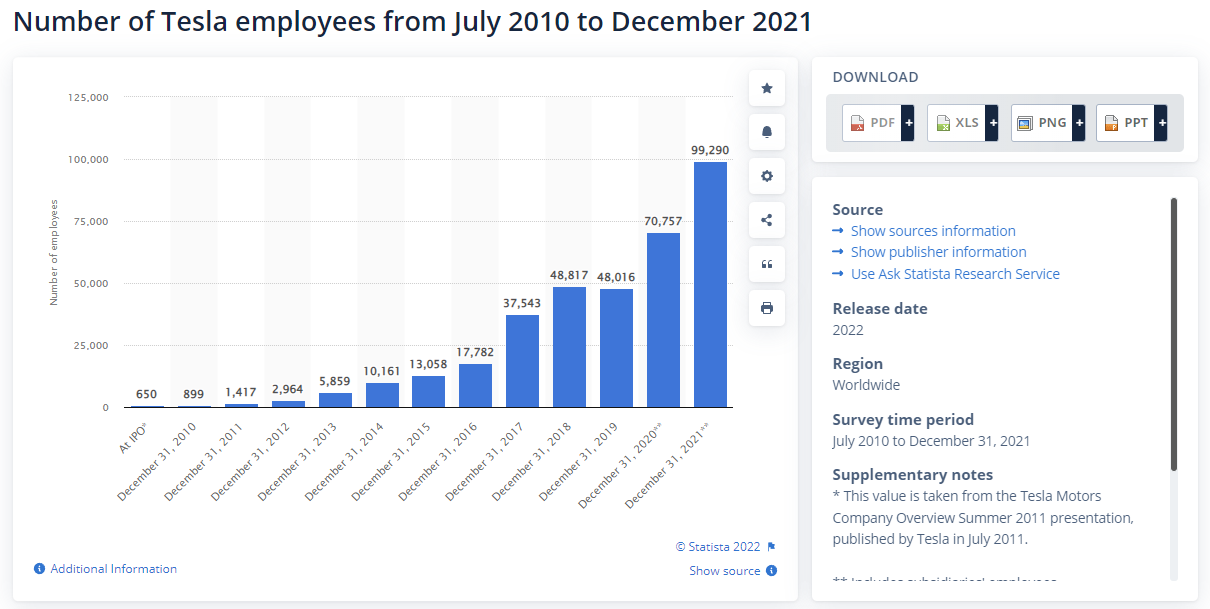Click the December 31, 2017 bar
Screen dimensions: 1210x609
522,361
